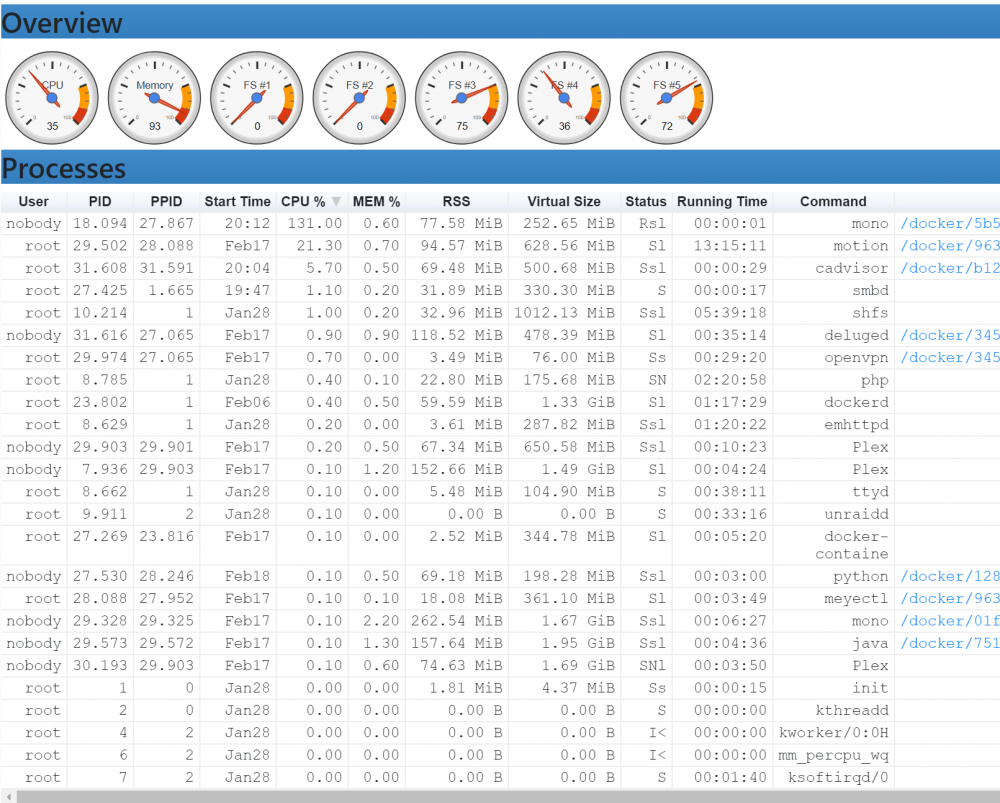Click the FS #3 gauge showing 75
The width and height of the screenshot is (1000, 803).
(x=462, y=98)
